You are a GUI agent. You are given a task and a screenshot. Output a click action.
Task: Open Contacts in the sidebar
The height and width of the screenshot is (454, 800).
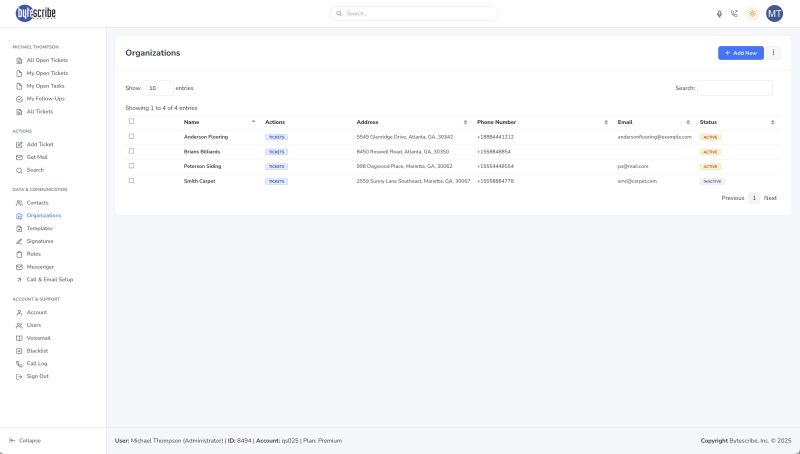coord(37,202)
